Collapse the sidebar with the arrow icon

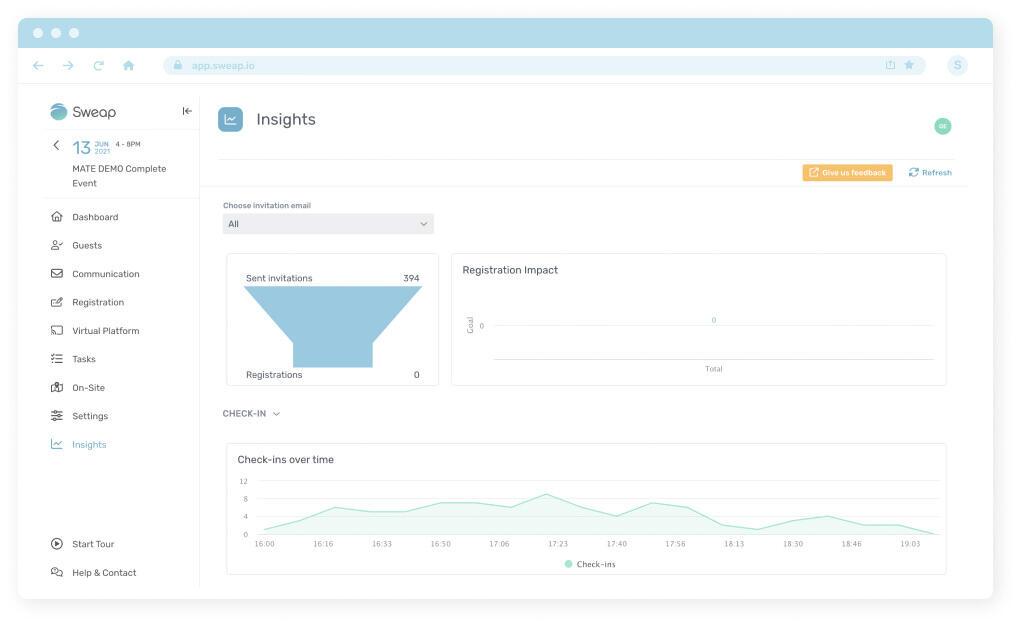(x=187, y=111)
